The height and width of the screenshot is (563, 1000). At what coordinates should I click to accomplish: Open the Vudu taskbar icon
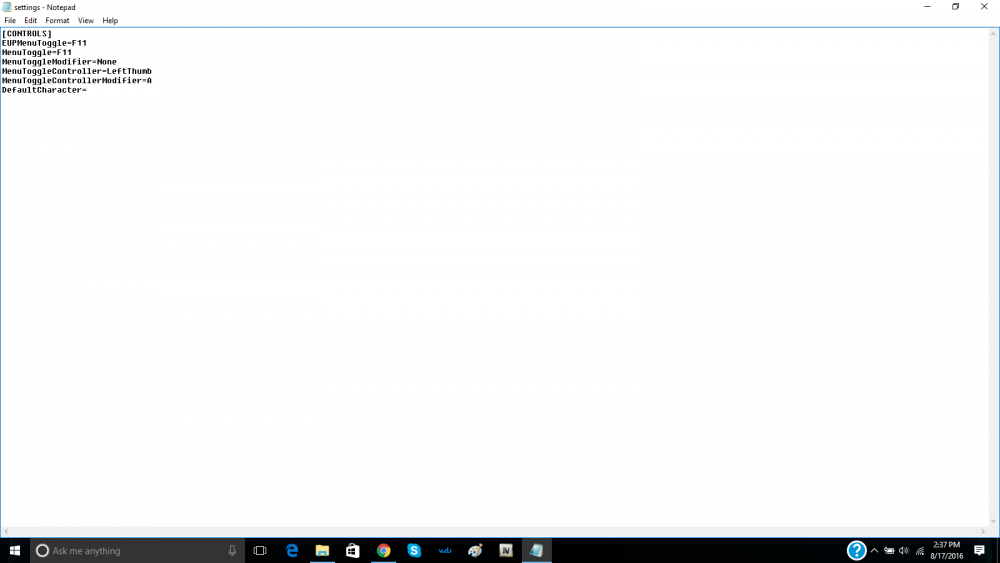pos(445,550)
